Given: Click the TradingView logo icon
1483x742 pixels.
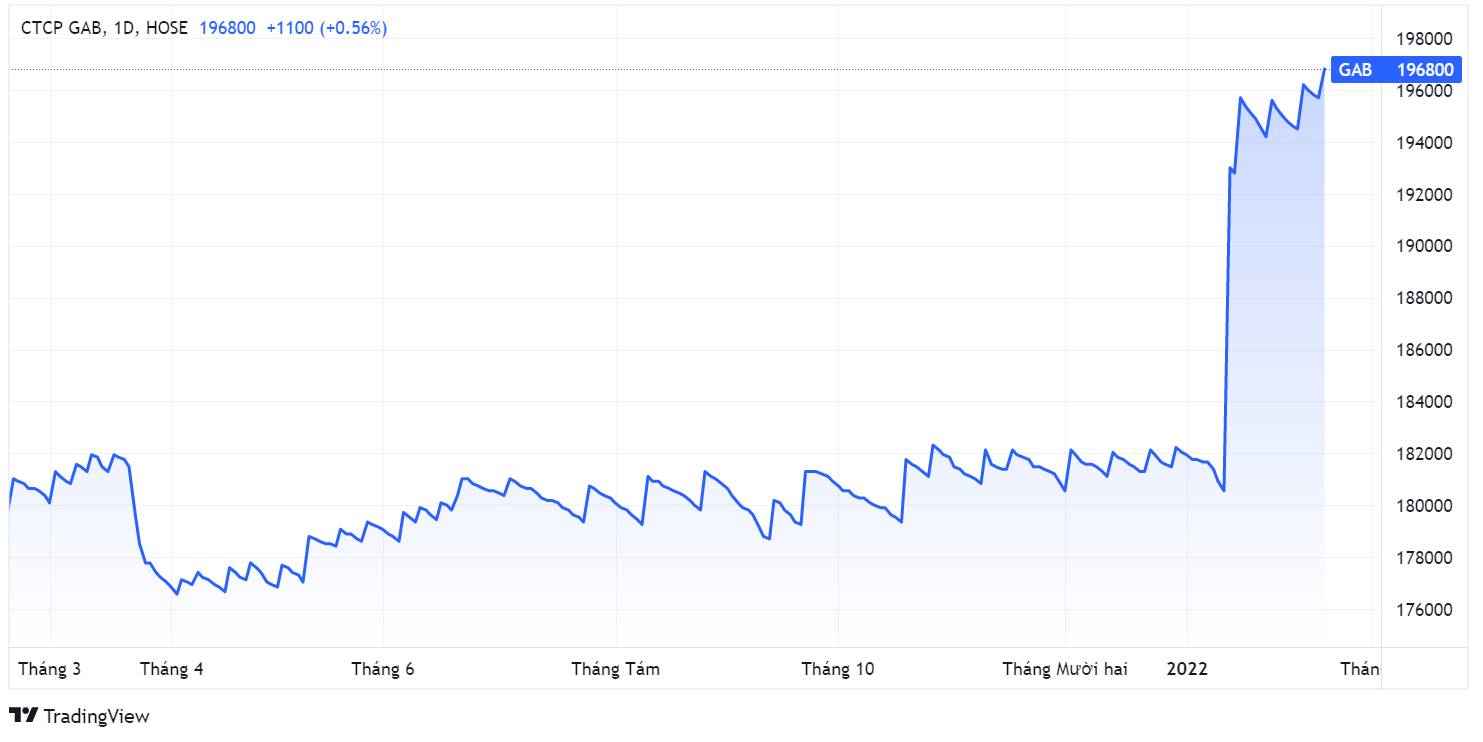Looking at the screenshot, I should click(x=24, y=716).
